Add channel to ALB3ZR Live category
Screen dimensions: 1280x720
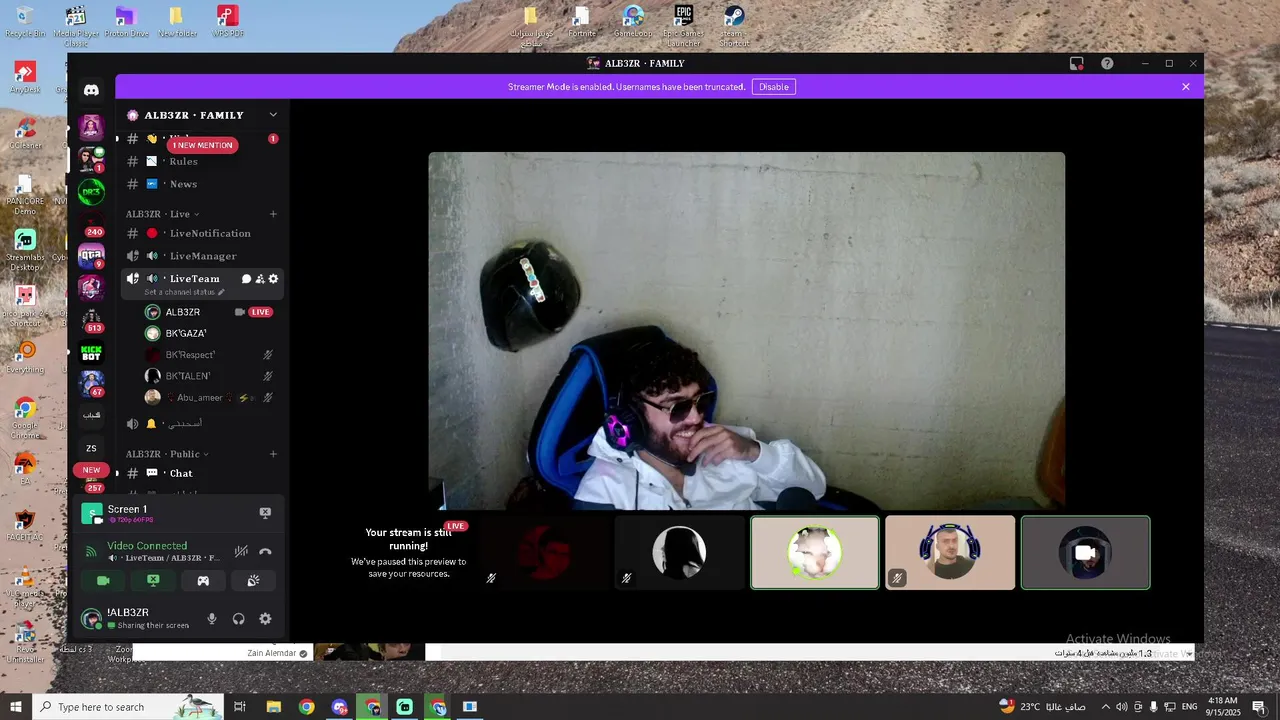pyautogui.click(x=273, y=214)
